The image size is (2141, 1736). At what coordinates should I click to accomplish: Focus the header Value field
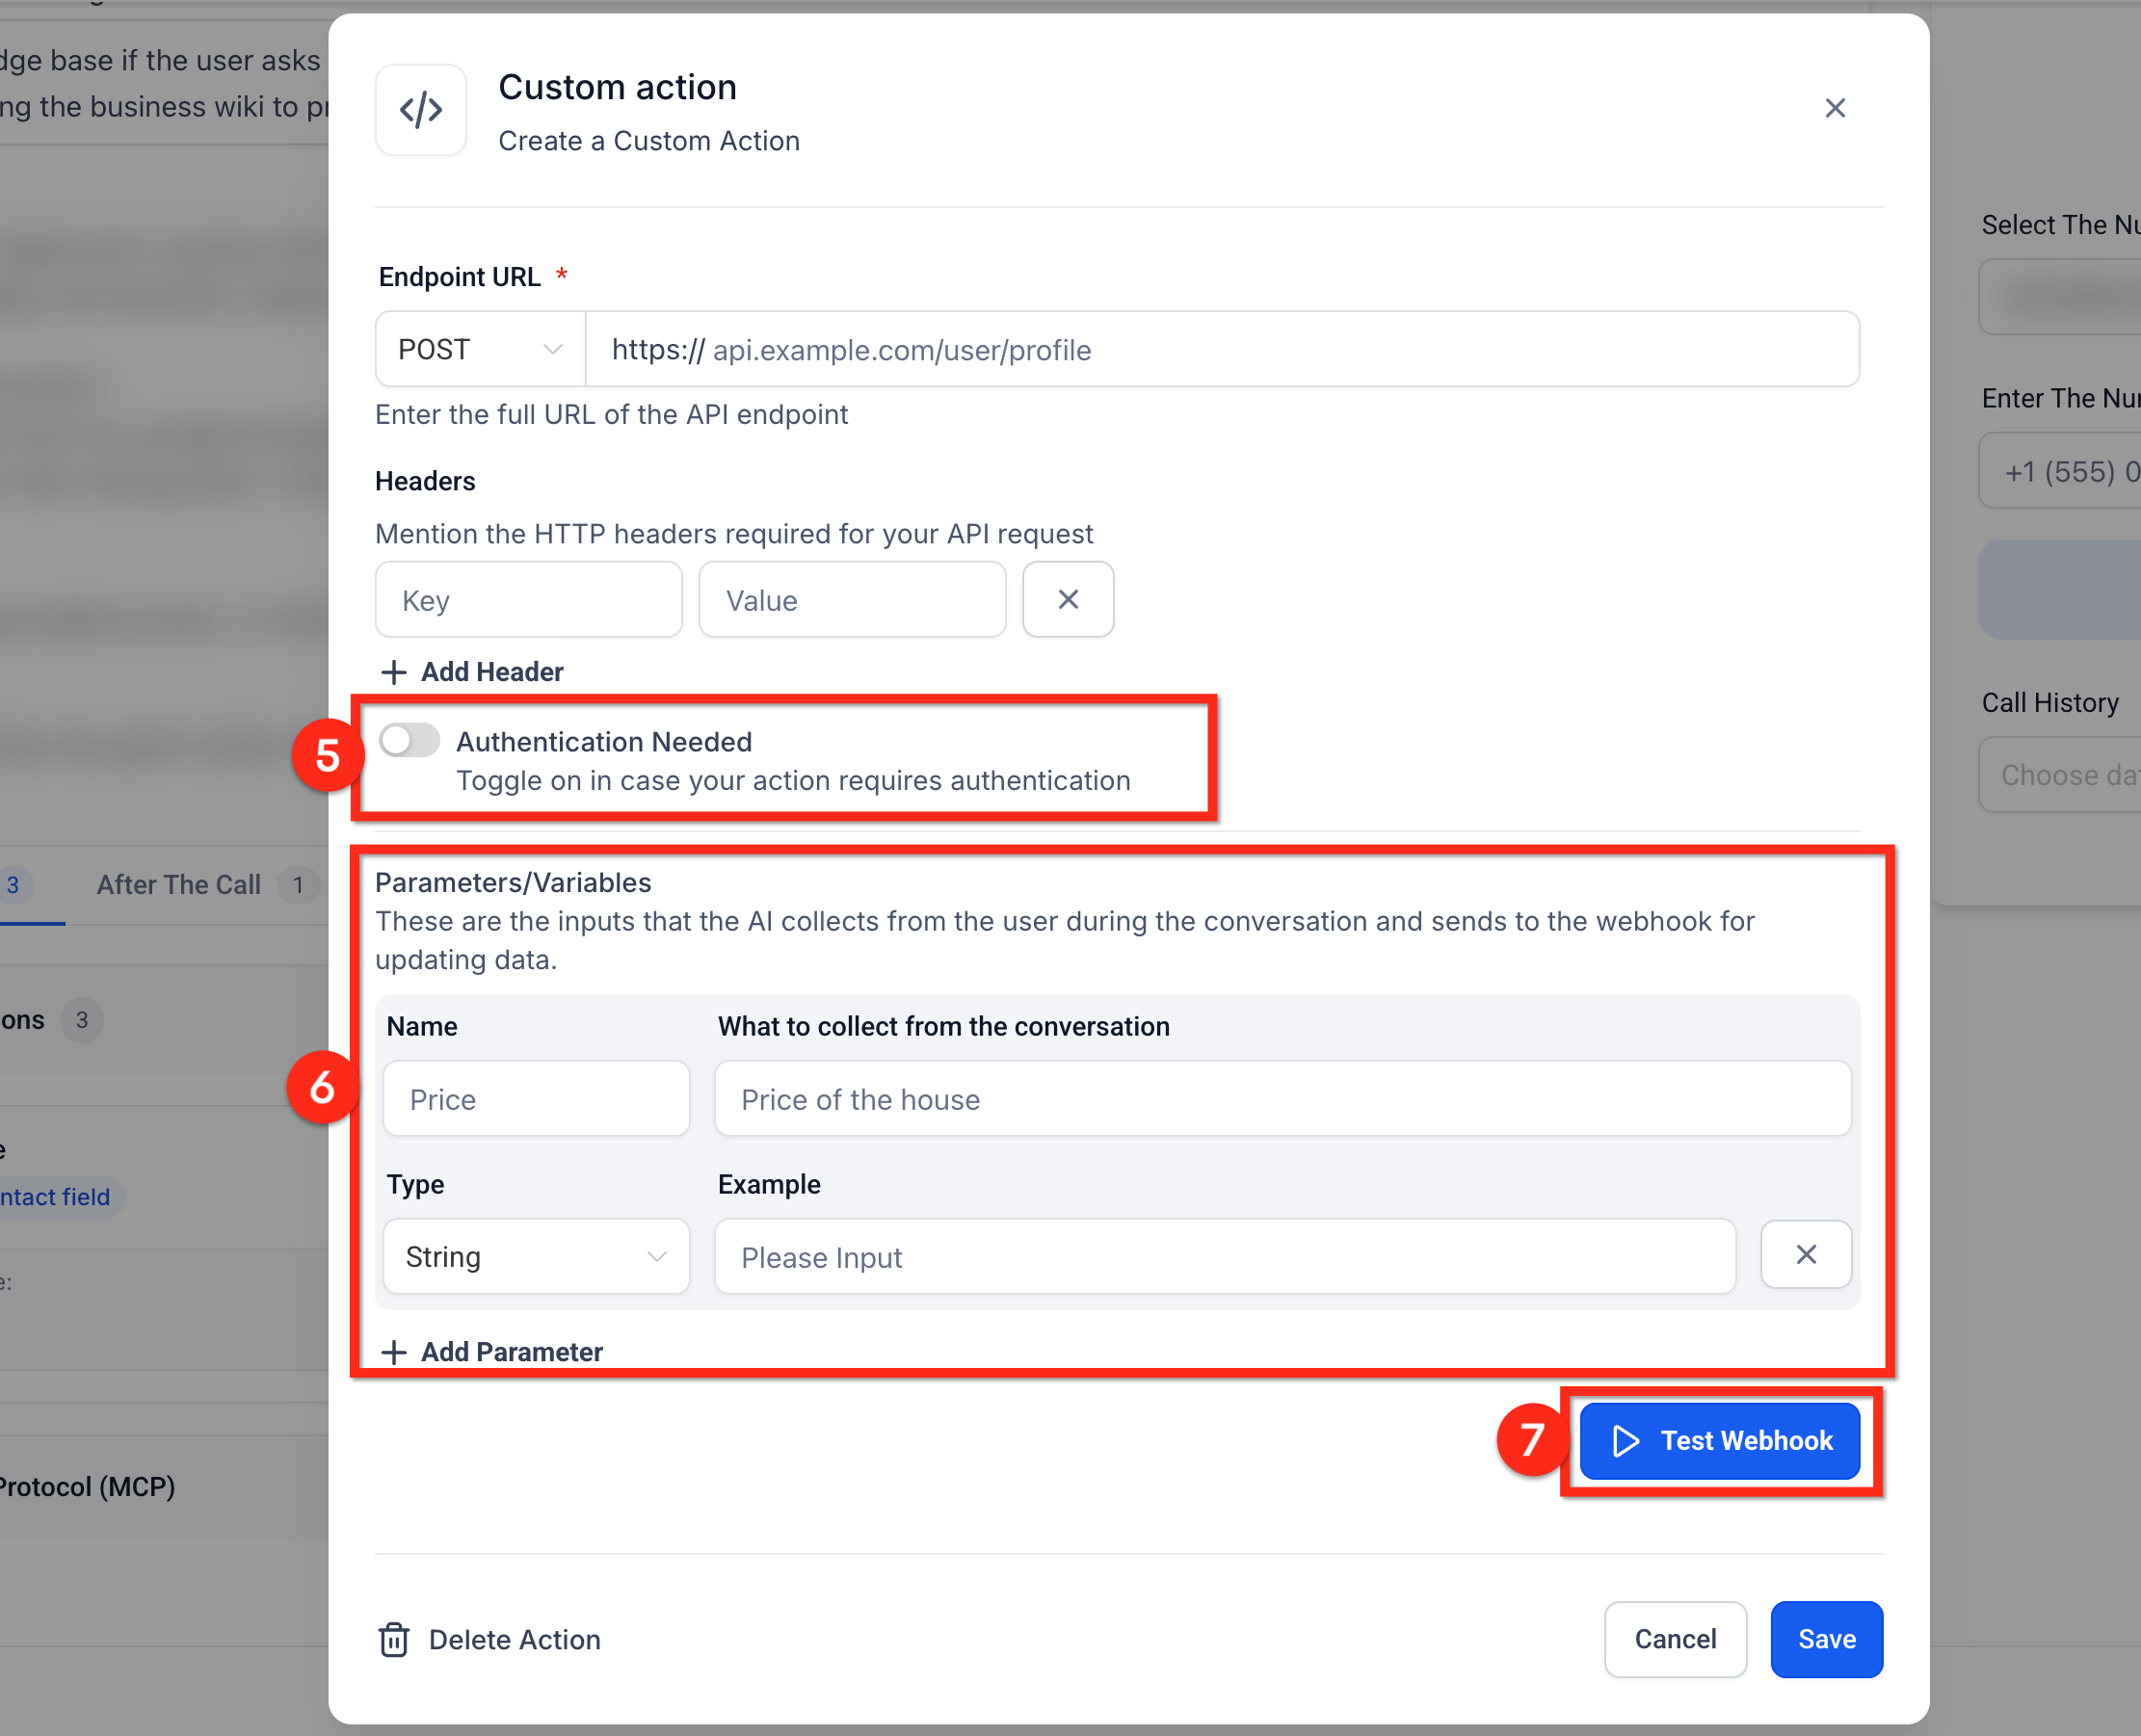click(851, 600)
